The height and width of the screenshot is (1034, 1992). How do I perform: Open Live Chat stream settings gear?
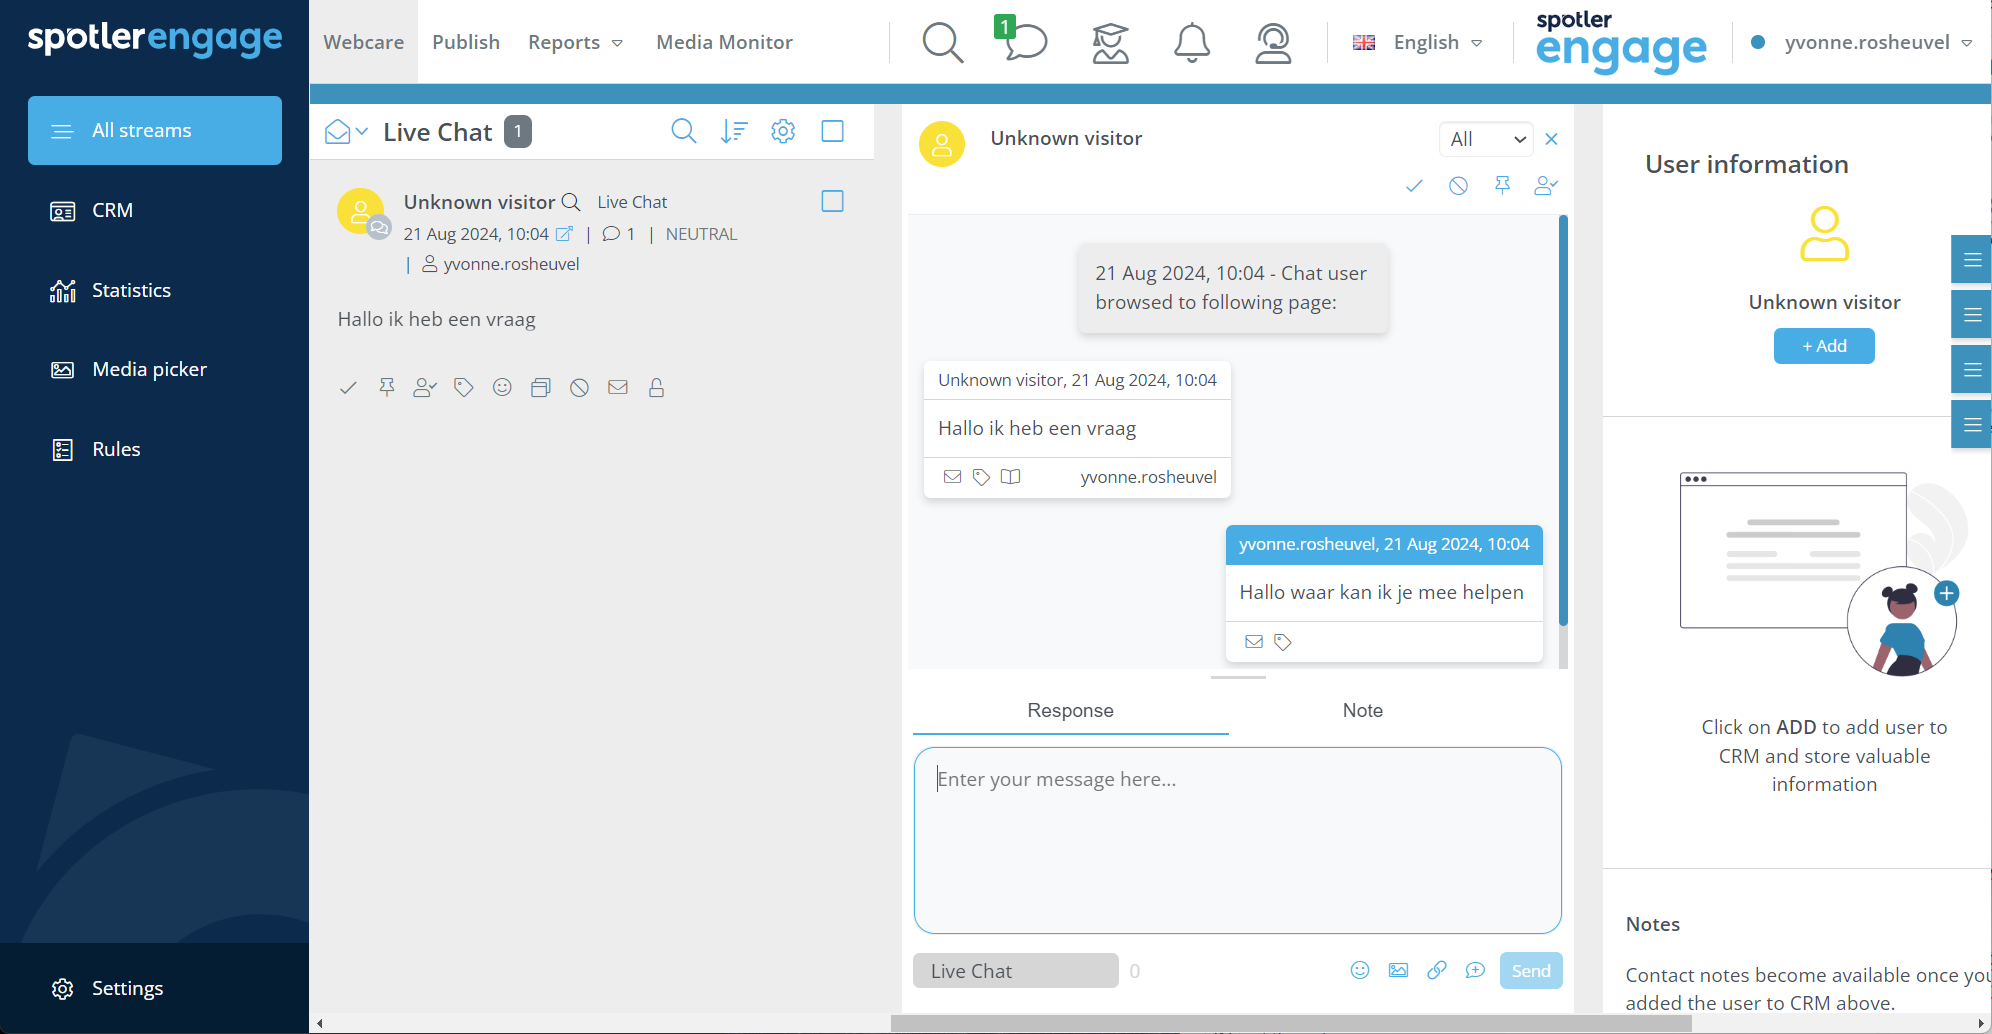click(x=783, y=131)
